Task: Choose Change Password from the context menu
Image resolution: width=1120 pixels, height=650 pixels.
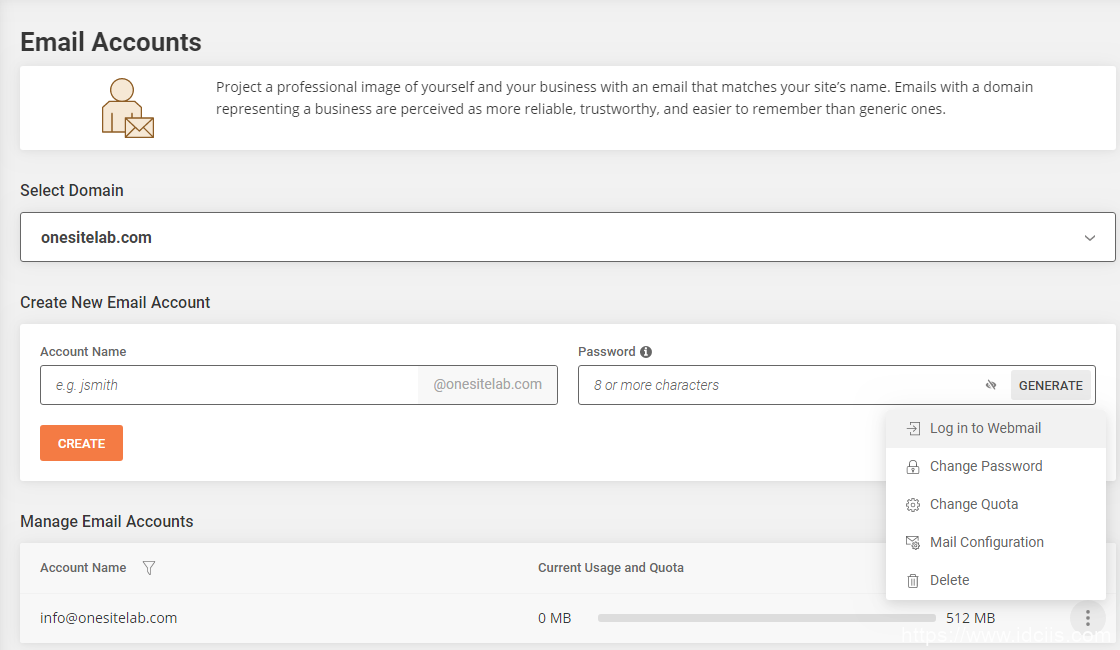Action: [985, 466]
